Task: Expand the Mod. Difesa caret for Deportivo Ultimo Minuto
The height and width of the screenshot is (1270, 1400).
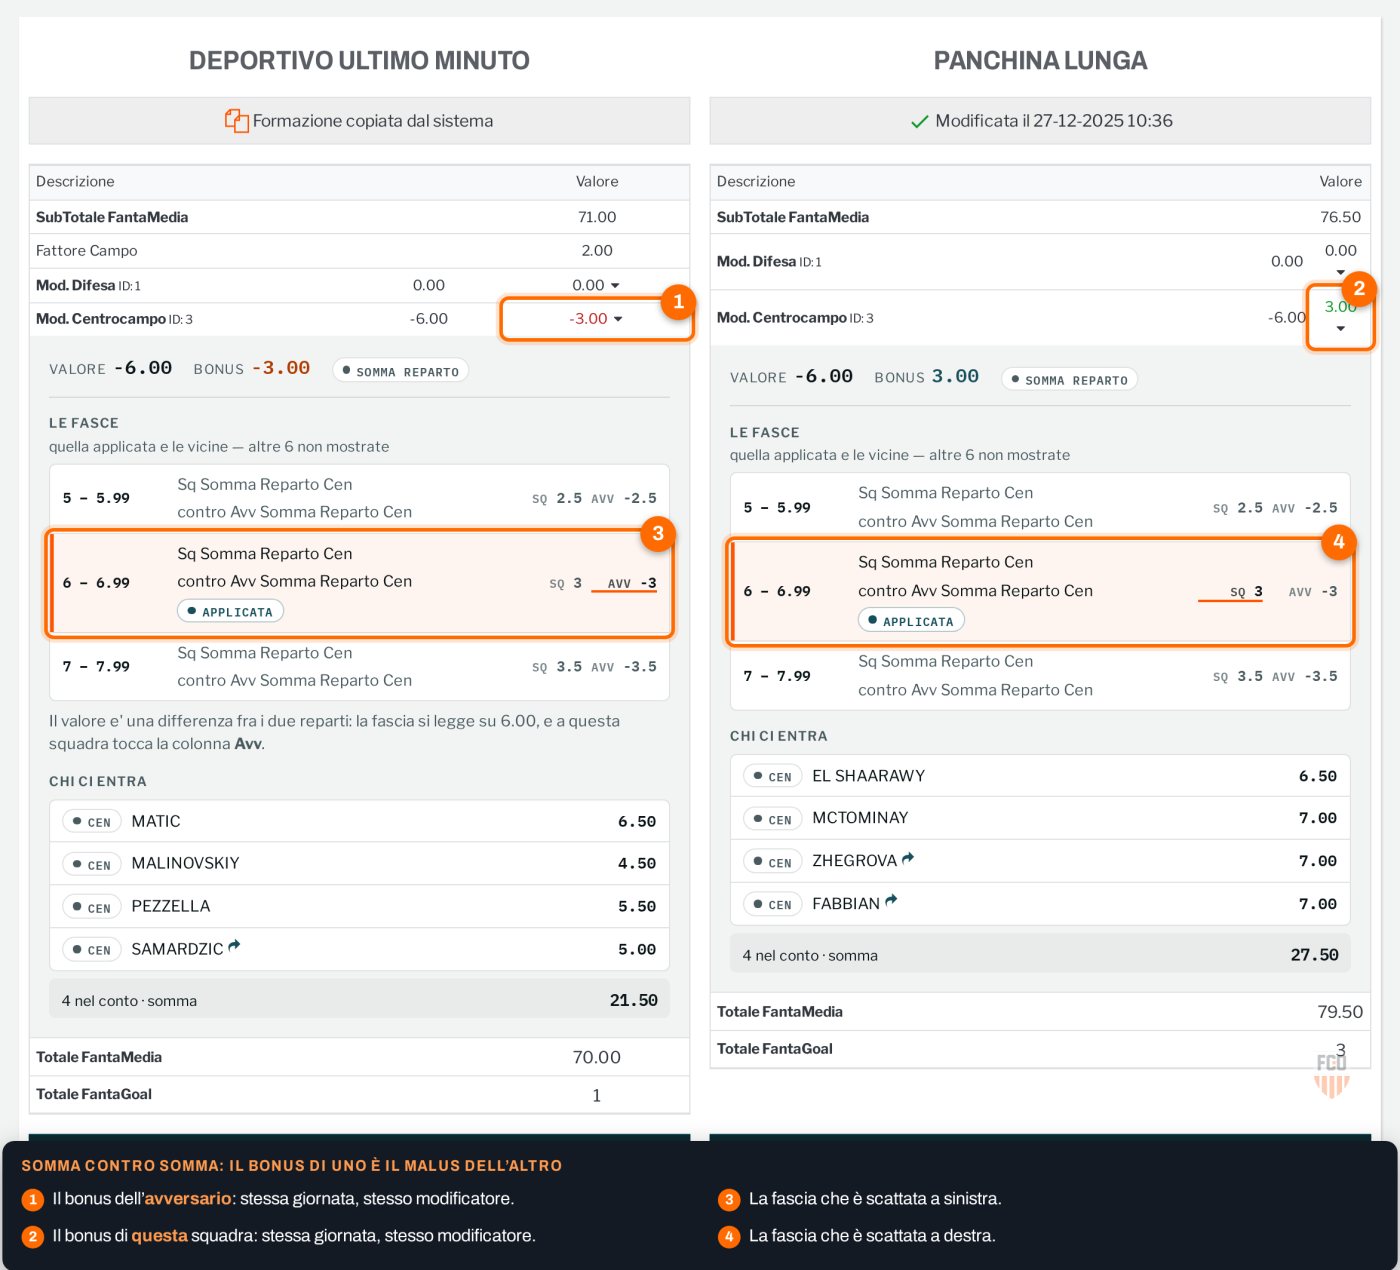Action: [615, 286]
